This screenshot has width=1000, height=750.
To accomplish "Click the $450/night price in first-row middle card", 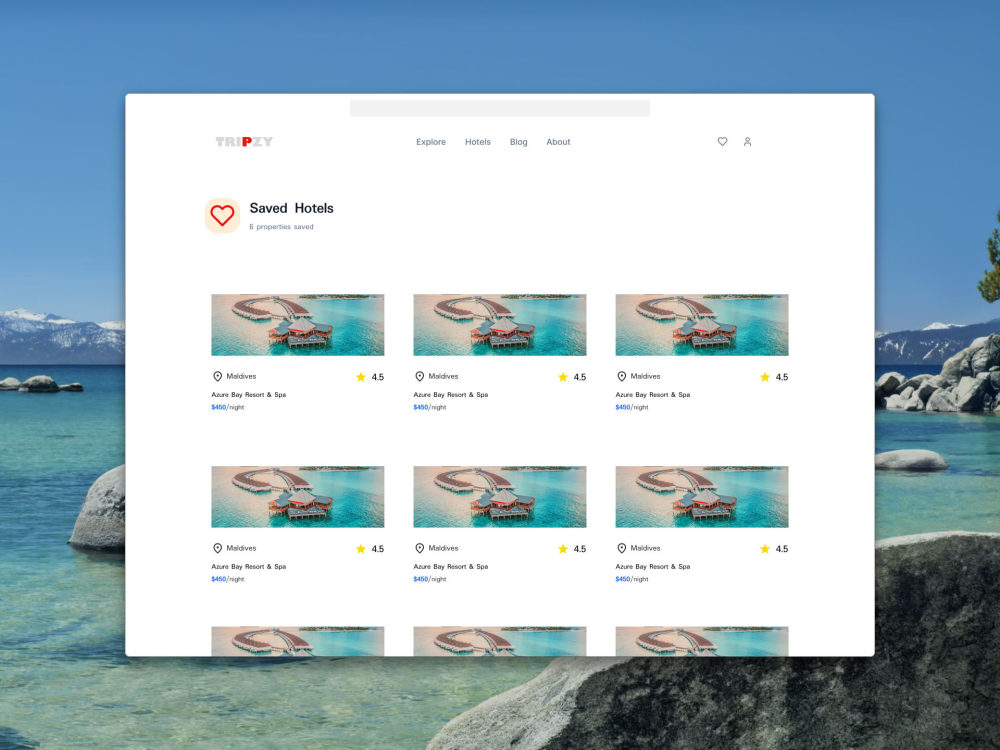I will pos(430,407).
